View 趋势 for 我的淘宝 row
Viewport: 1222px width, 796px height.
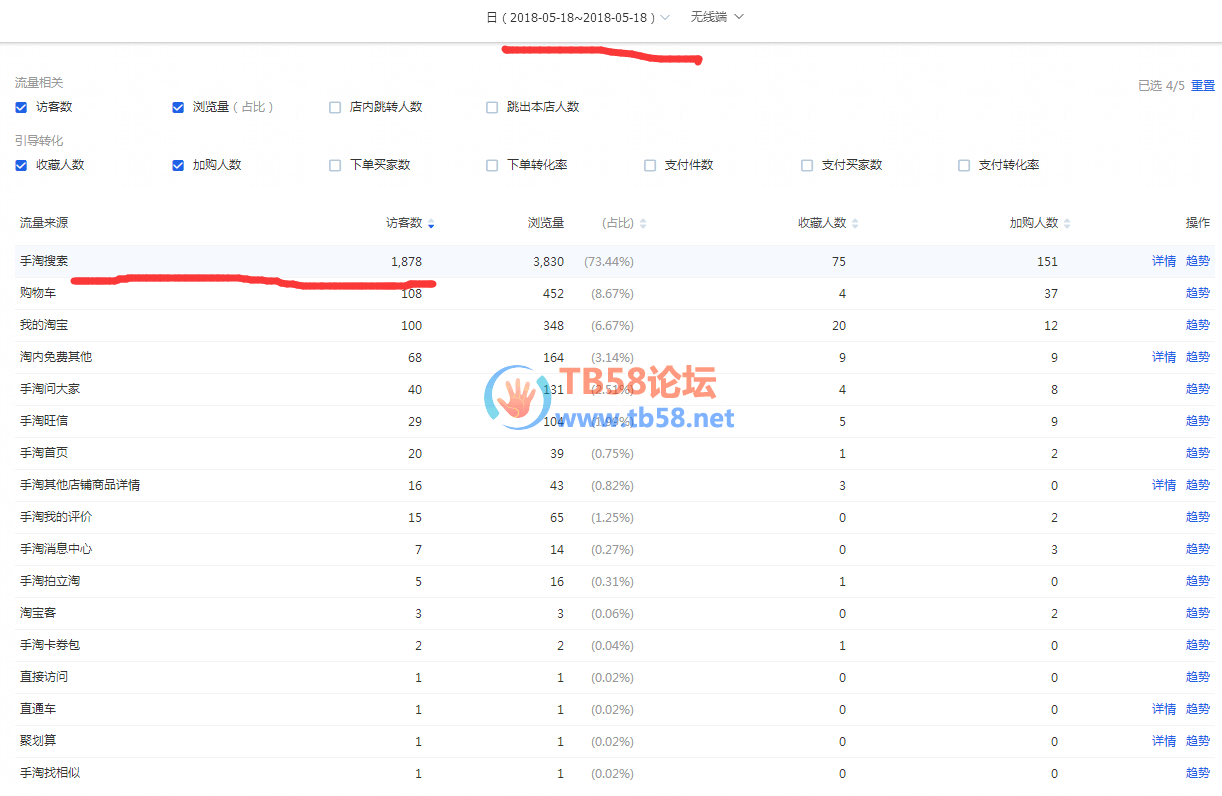coord(1197,325)
